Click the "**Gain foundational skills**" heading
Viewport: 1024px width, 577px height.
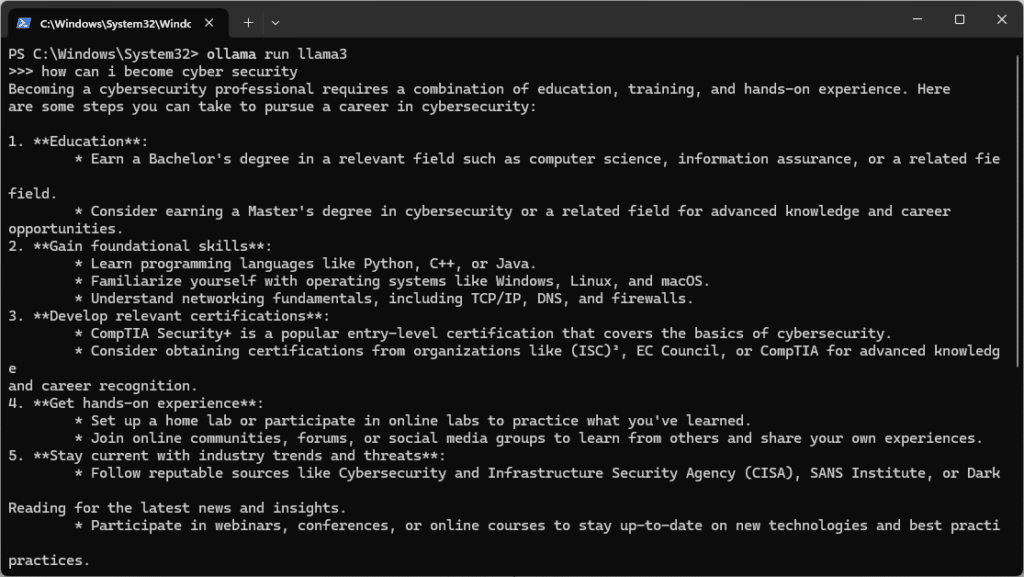pos(152,246)
